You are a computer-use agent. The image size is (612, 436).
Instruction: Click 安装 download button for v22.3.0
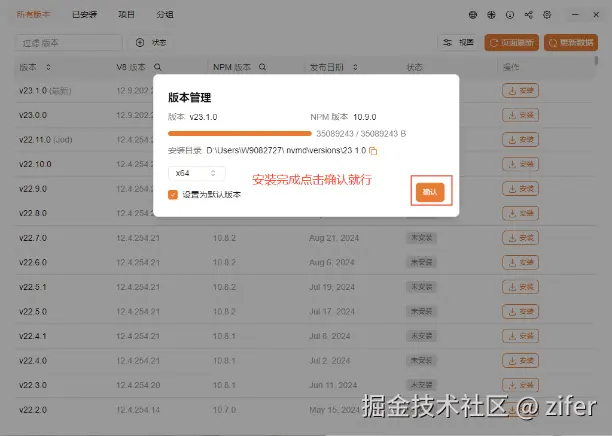tap(520, 385)
